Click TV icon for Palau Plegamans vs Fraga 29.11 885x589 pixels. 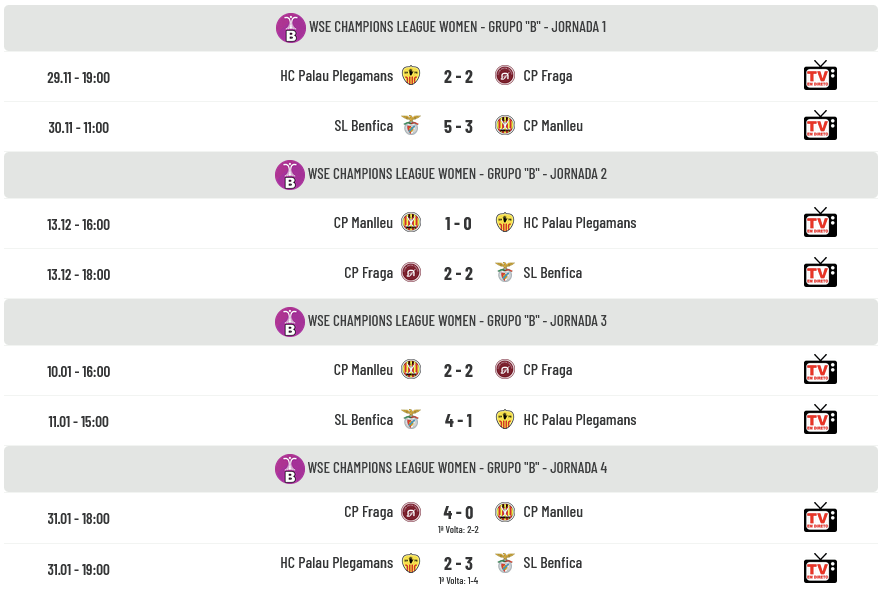[820, 76]
